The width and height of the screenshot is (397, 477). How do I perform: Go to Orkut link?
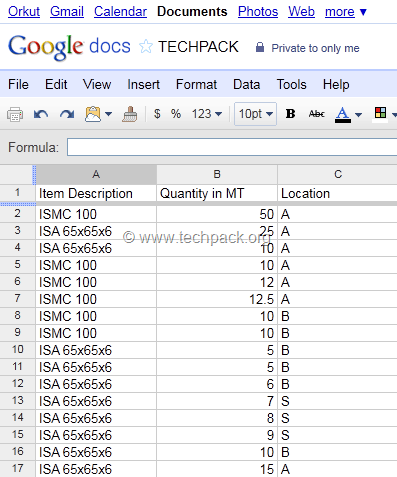click(x=24, y=12)
